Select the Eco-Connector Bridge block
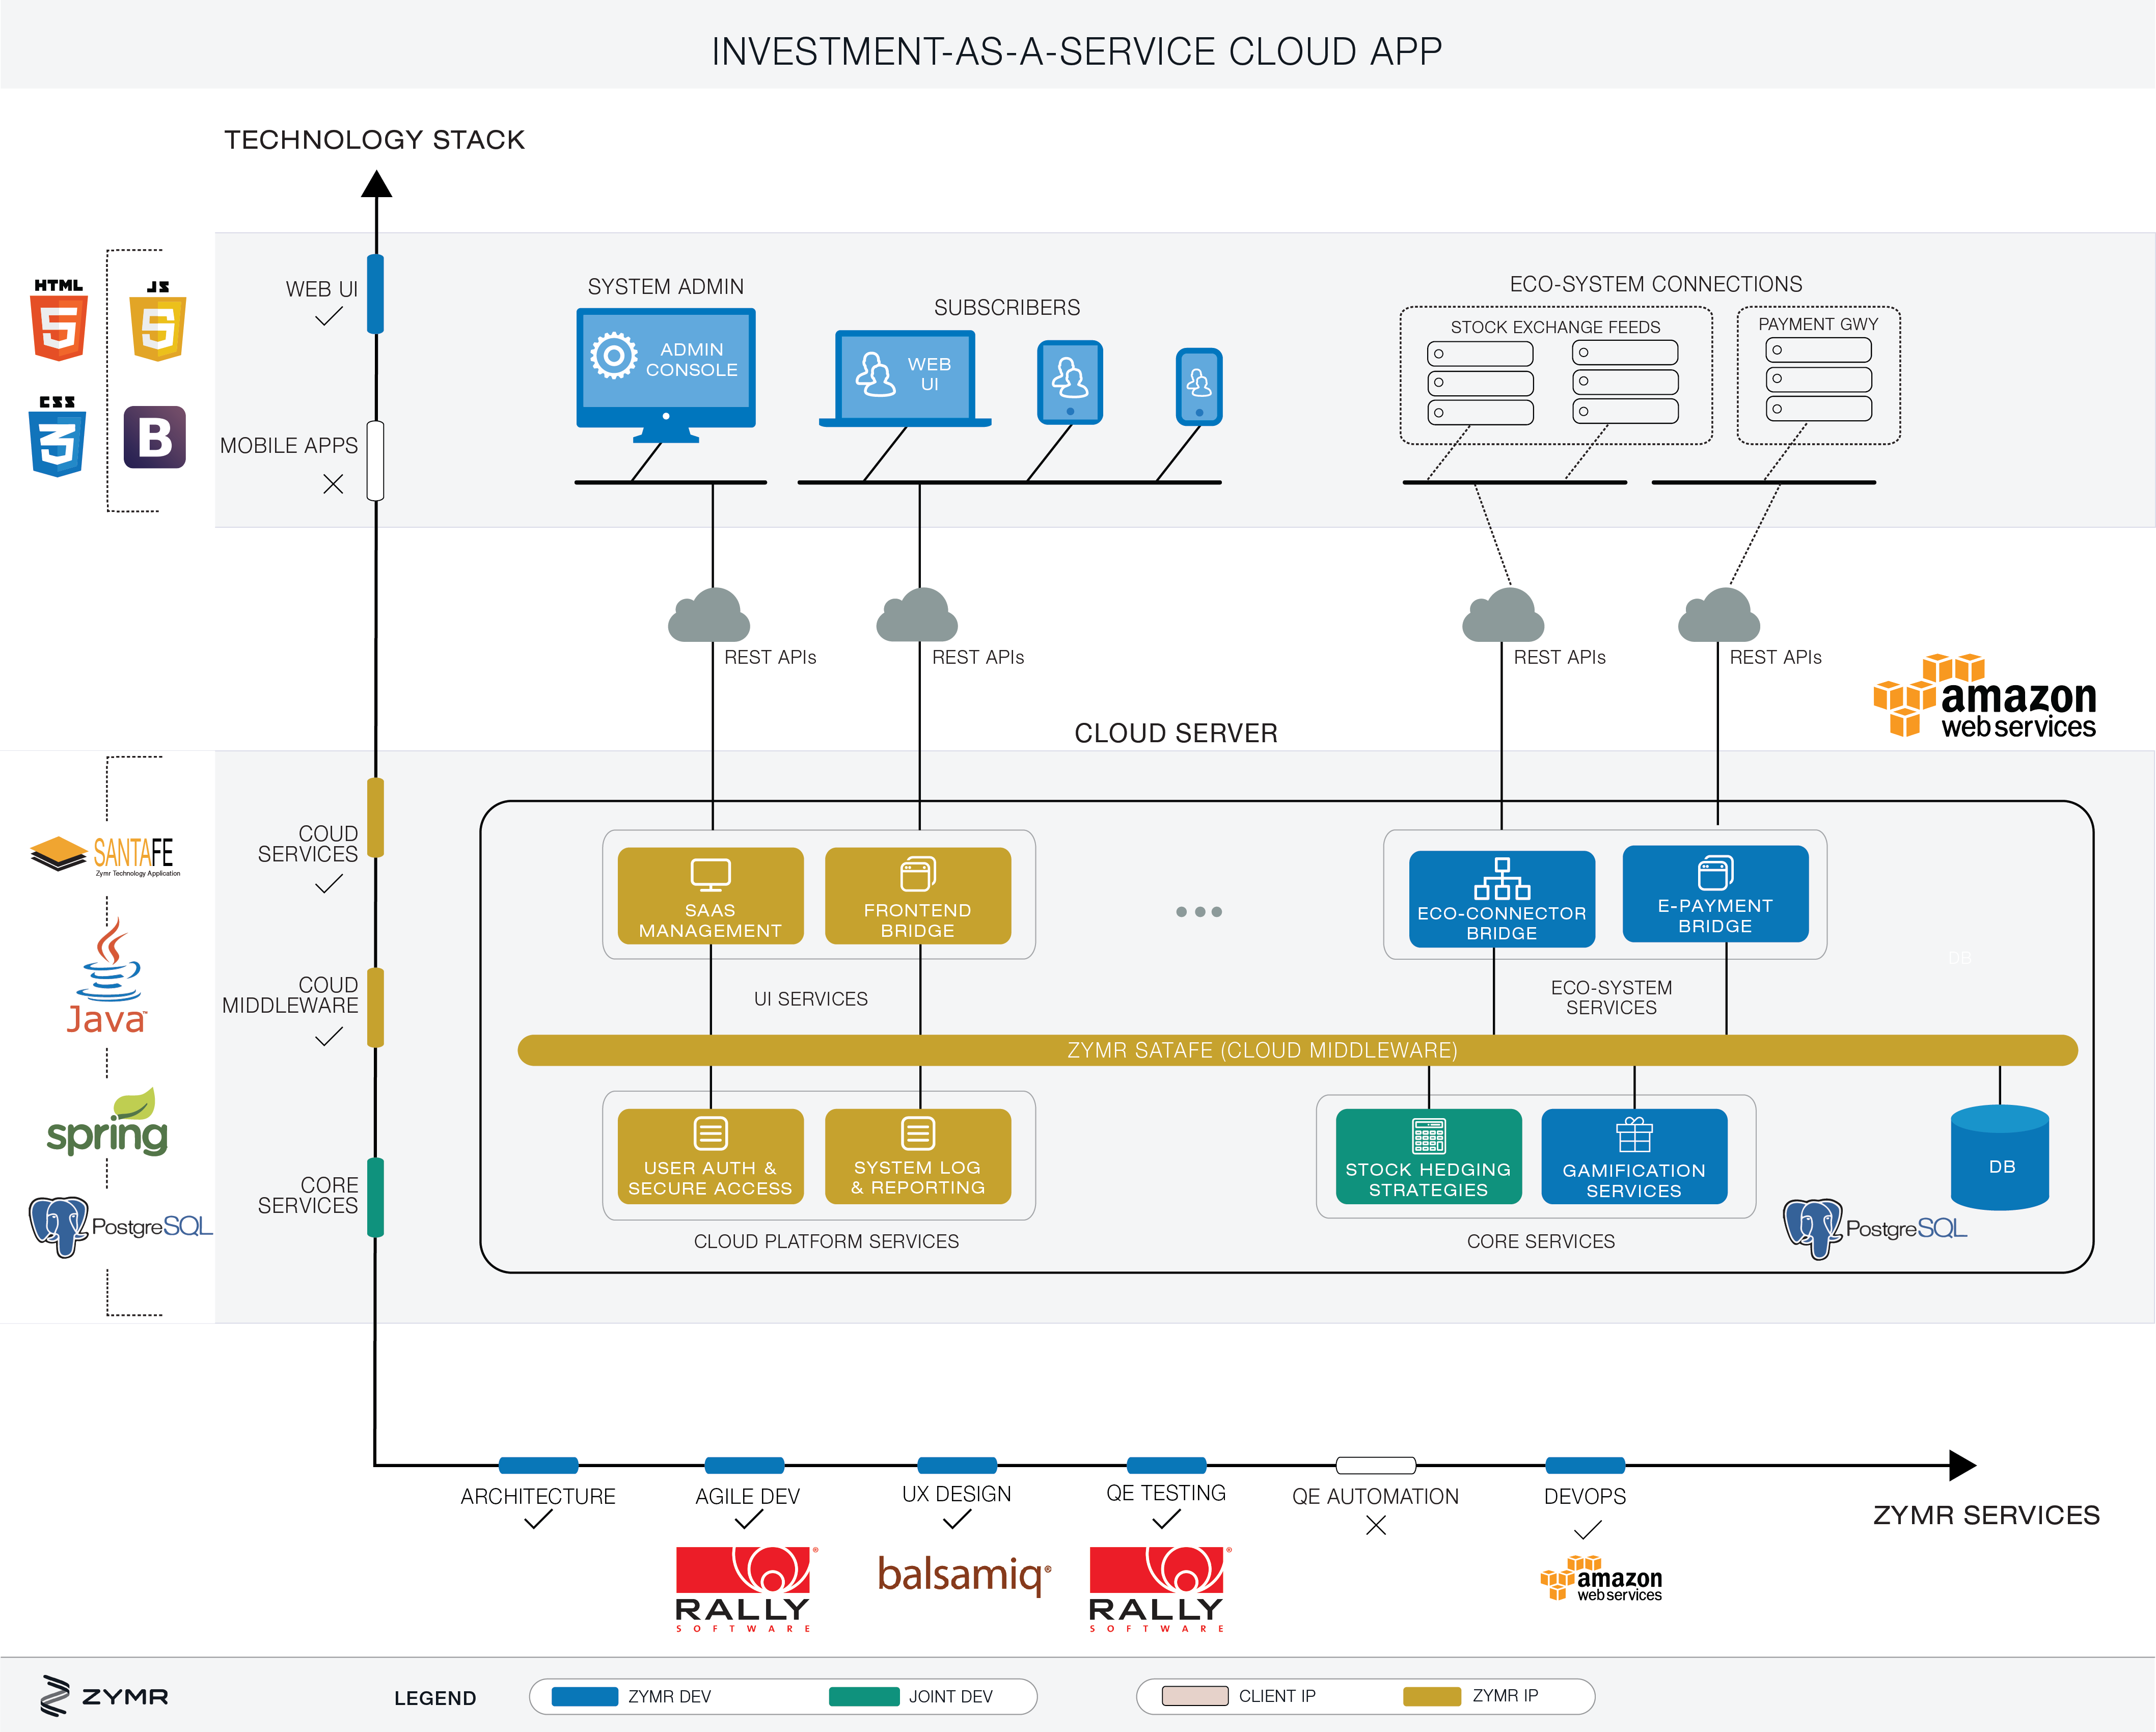 pos(1502,899)
